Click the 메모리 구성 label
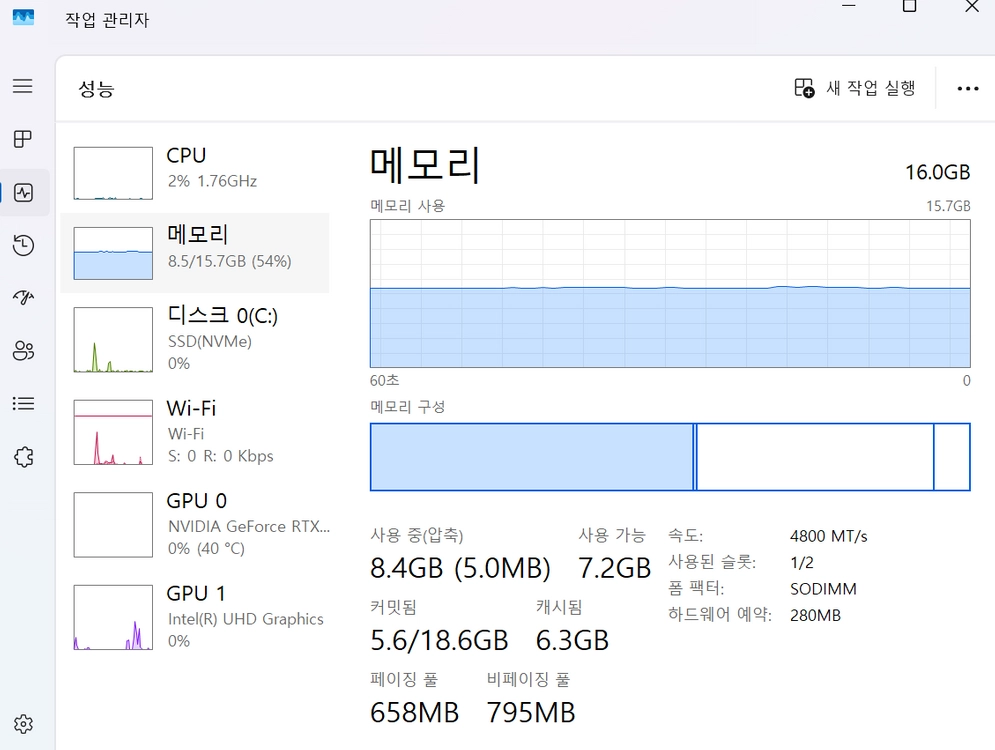The height and width of the screenshot is (750, 995). [x=407, y=407]
